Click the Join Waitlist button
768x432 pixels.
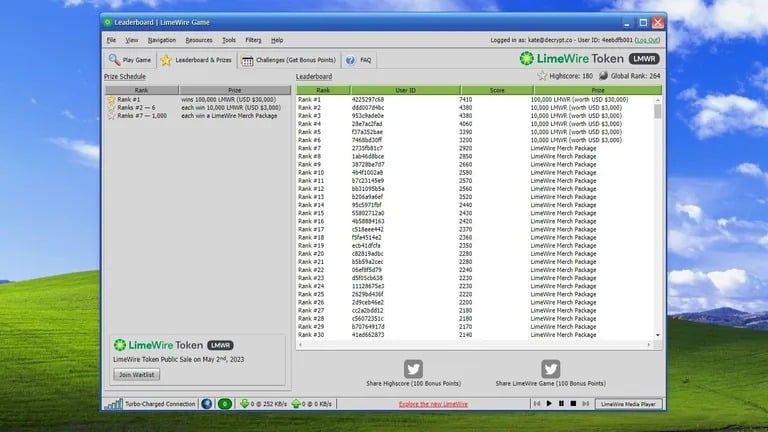(x=137, y=374)
